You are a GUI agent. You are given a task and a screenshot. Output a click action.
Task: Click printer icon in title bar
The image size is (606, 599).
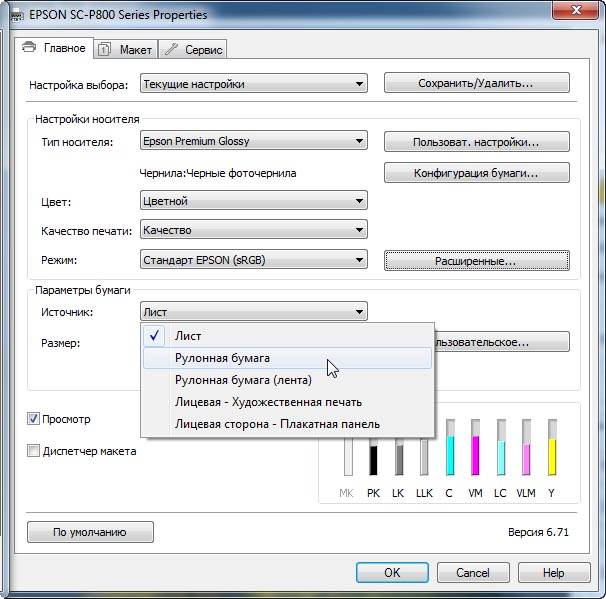click(16, 15)
